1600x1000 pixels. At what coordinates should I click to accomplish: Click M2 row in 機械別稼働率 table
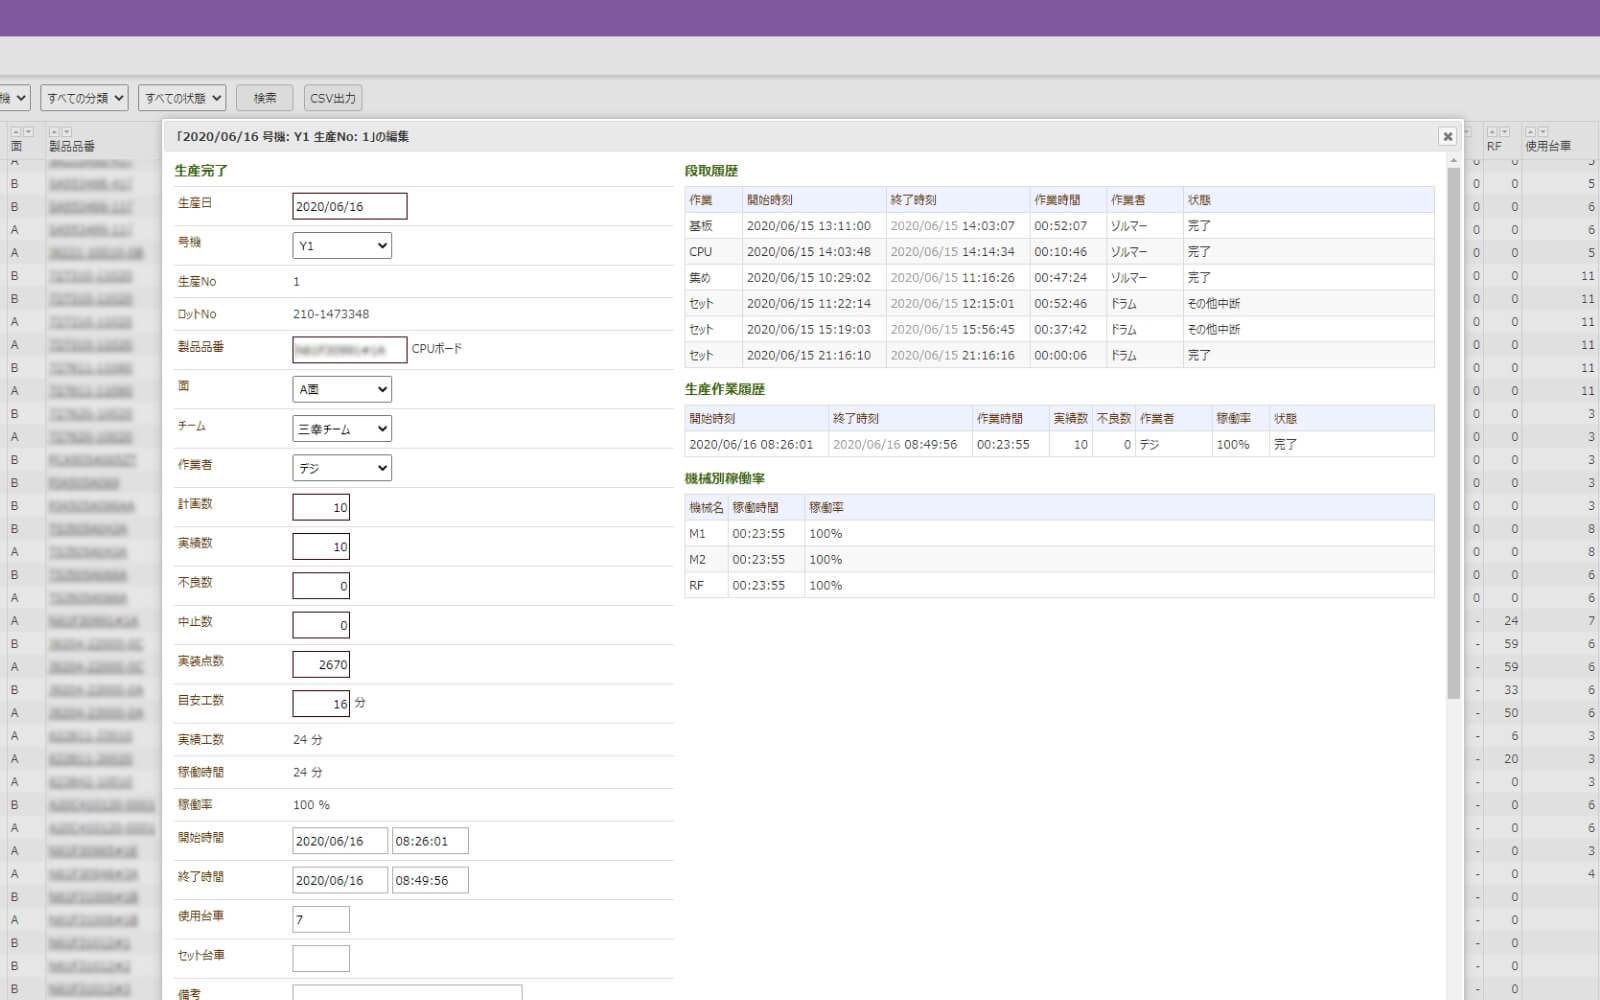(1059, 560)
